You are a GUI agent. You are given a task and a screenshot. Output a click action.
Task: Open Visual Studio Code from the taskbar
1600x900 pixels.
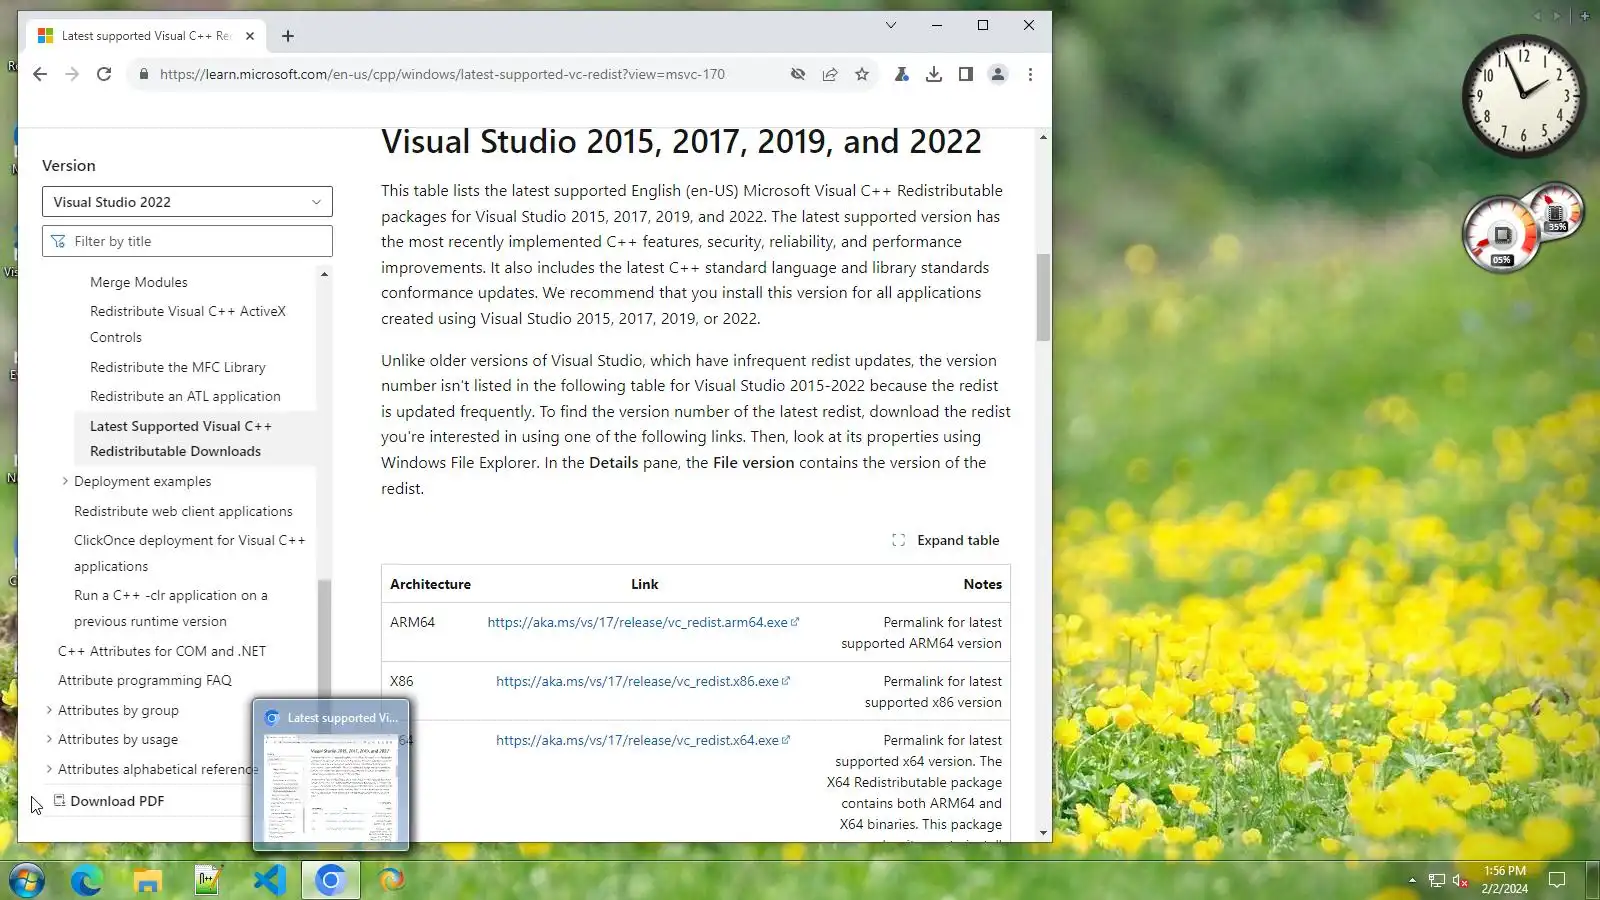[270, 880]
